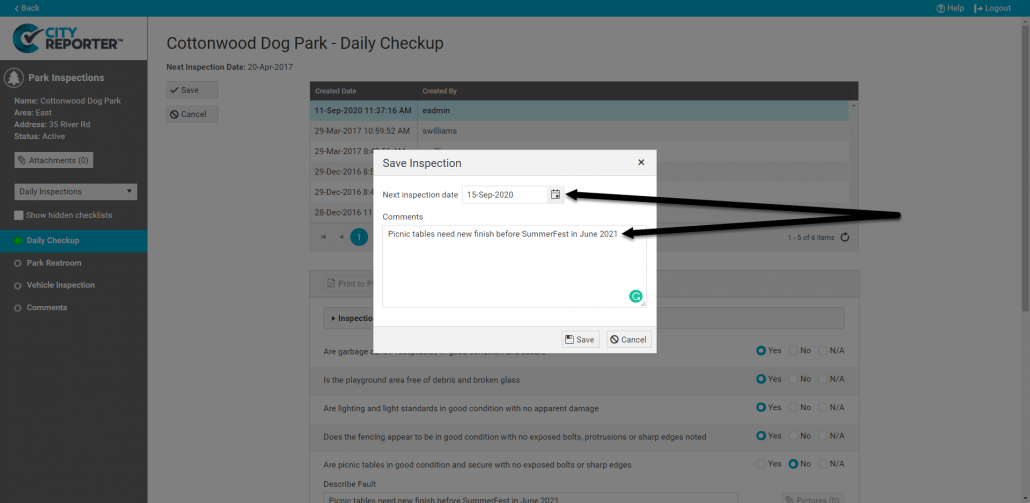
Task: Open Attachments (0) button
Action: pyautogui.click(x=54, y=160)
